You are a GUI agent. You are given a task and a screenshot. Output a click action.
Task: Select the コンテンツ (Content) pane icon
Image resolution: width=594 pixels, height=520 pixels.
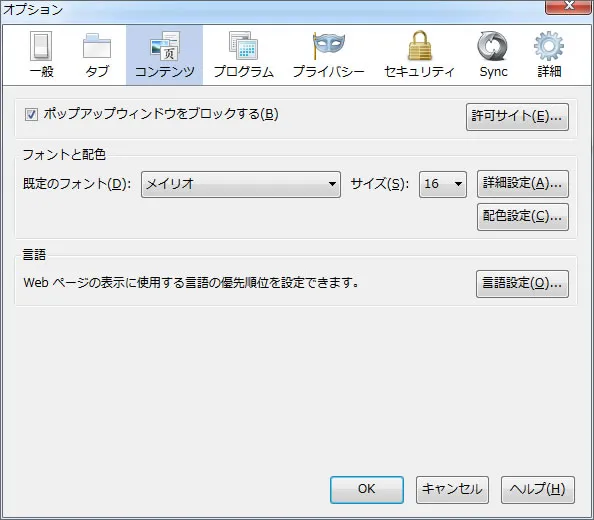pyautogui.click(x=164, y=55)
